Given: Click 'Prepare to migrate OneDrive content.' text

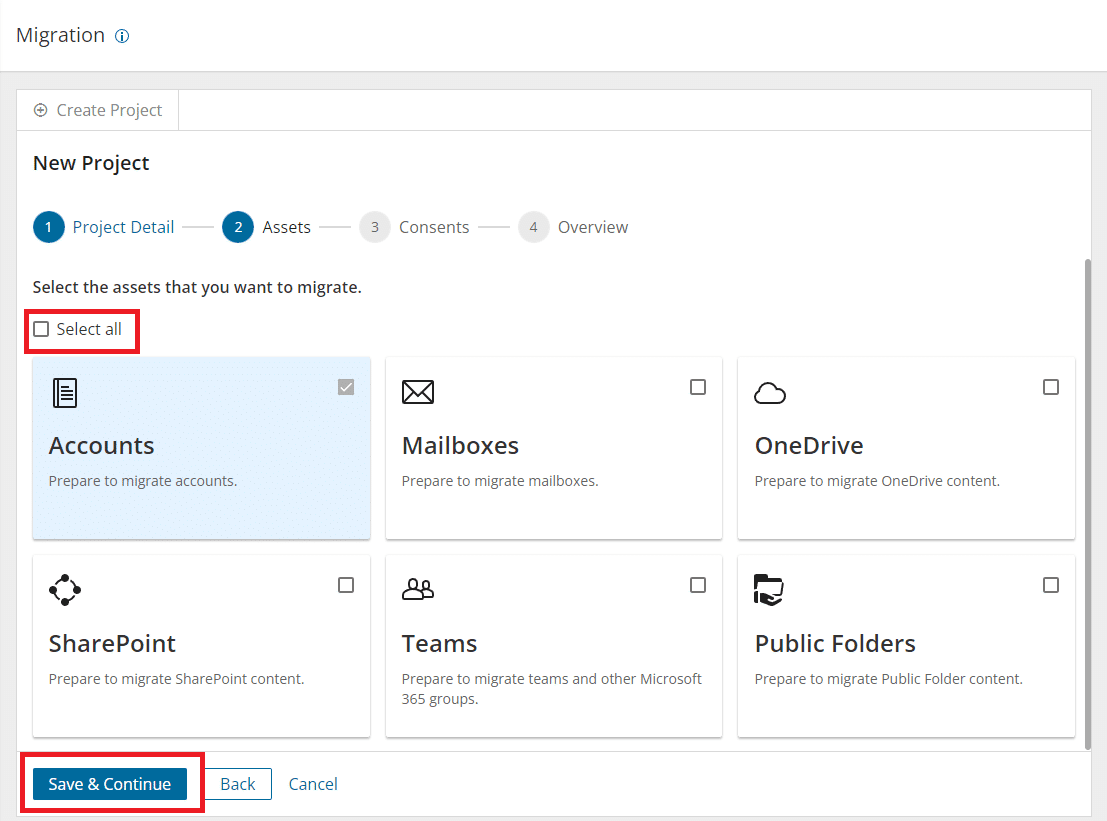Looking at the screenshot, I should pyautogui.click(x=878, y=481).
